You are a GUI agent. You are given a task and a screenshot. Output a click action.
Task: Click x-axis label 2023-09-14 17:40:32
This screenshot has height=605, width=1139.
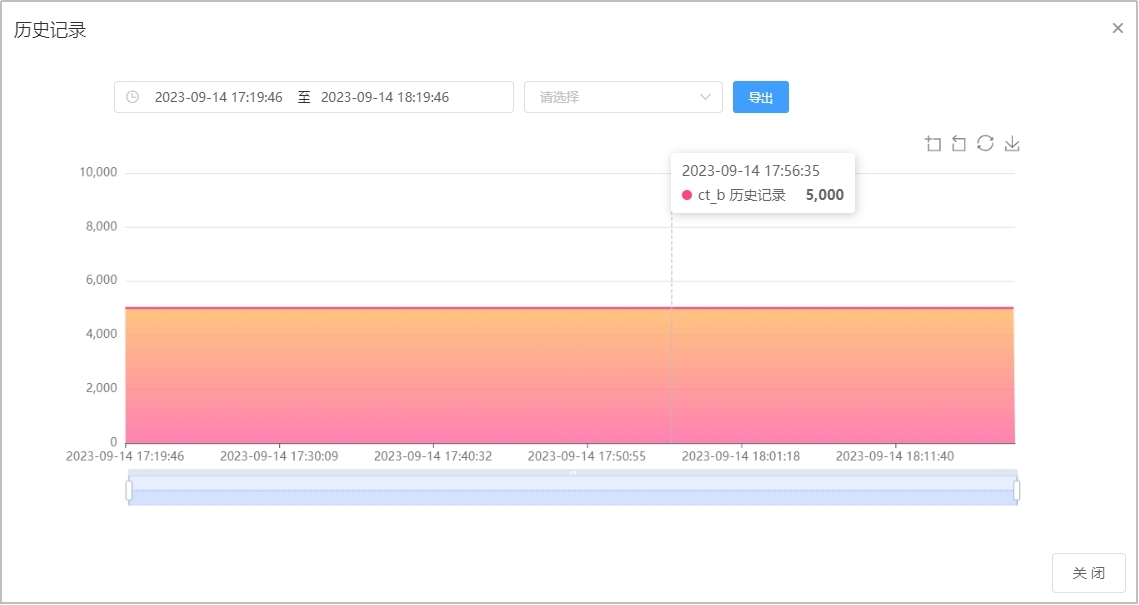pos(433,456)
